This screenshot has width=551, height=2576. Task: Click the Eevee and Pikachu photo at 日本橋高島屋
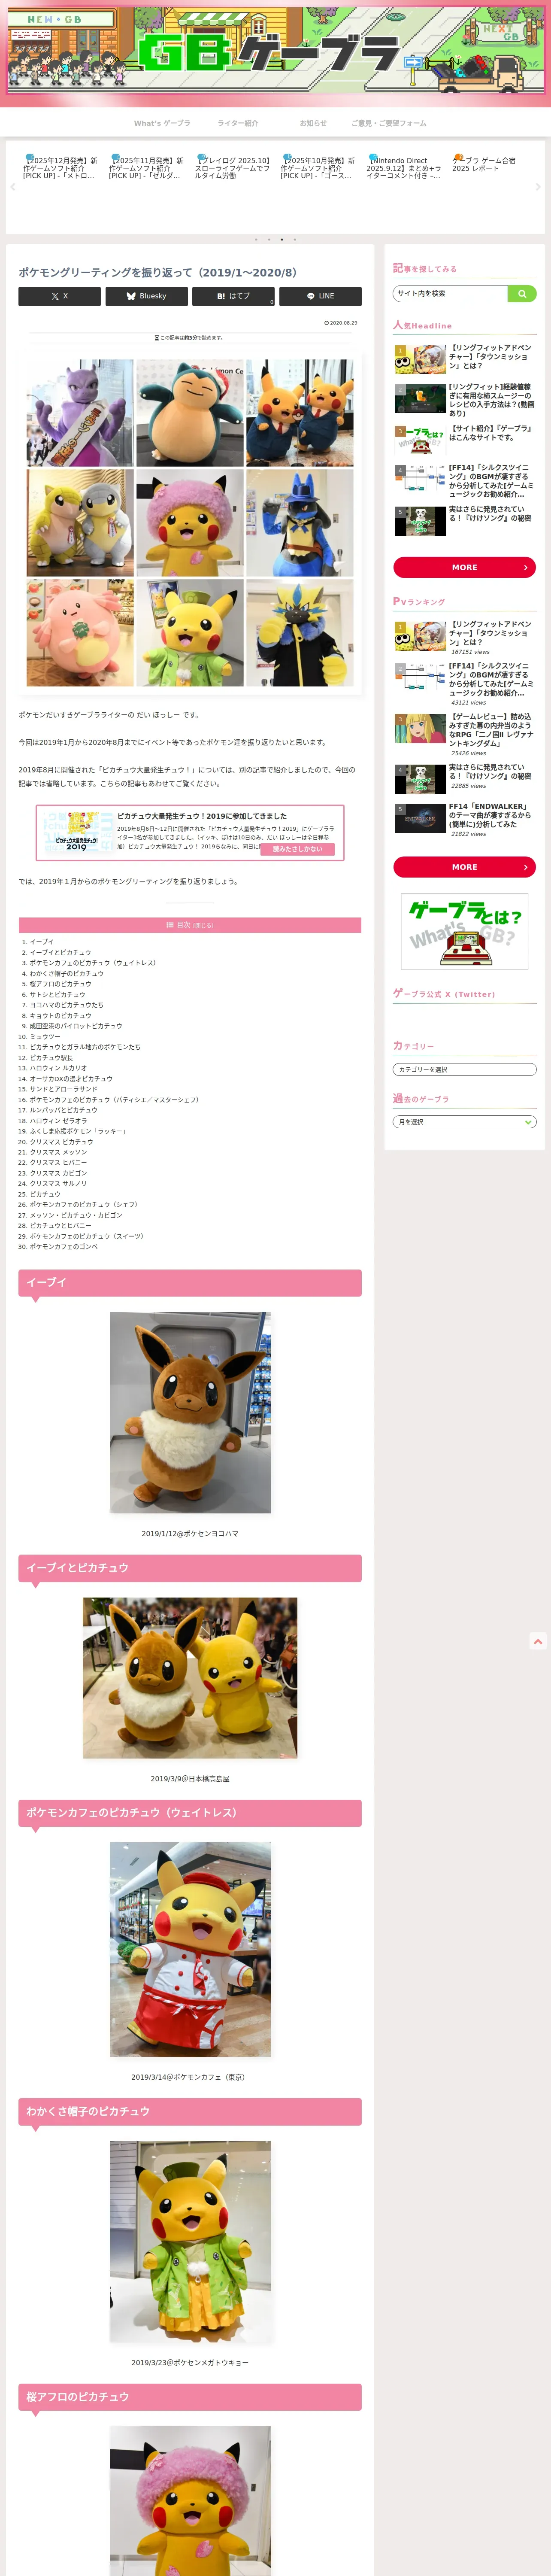(x=190, y=1678)
